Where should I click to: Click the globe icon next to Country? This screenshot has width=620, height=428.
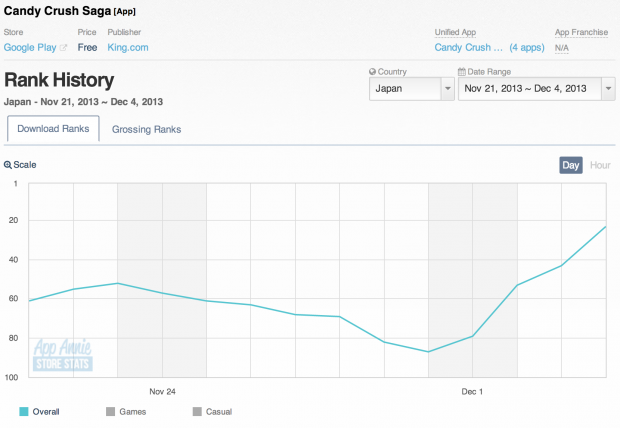372,72
